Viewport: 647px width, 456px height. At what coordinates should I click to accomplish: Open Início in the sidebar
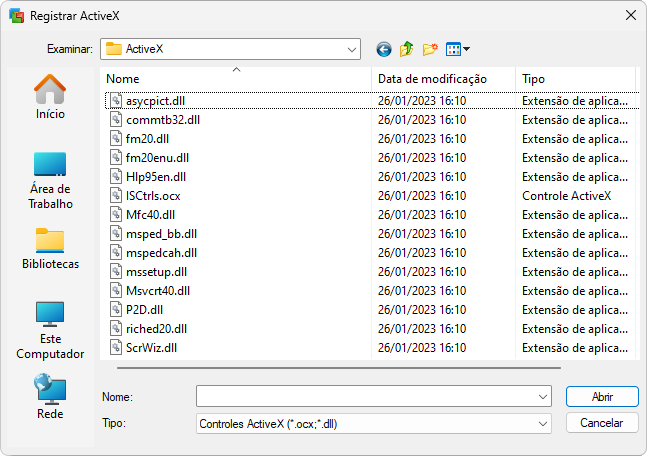coord(50,97)
